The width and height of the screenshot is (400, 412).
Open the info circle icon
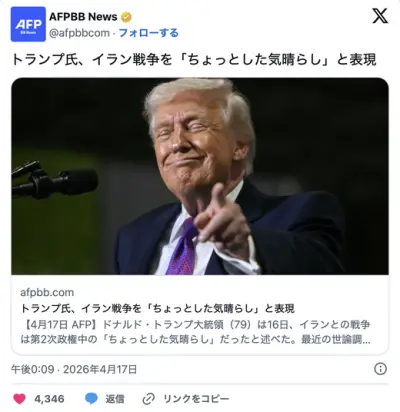point(380,369)
